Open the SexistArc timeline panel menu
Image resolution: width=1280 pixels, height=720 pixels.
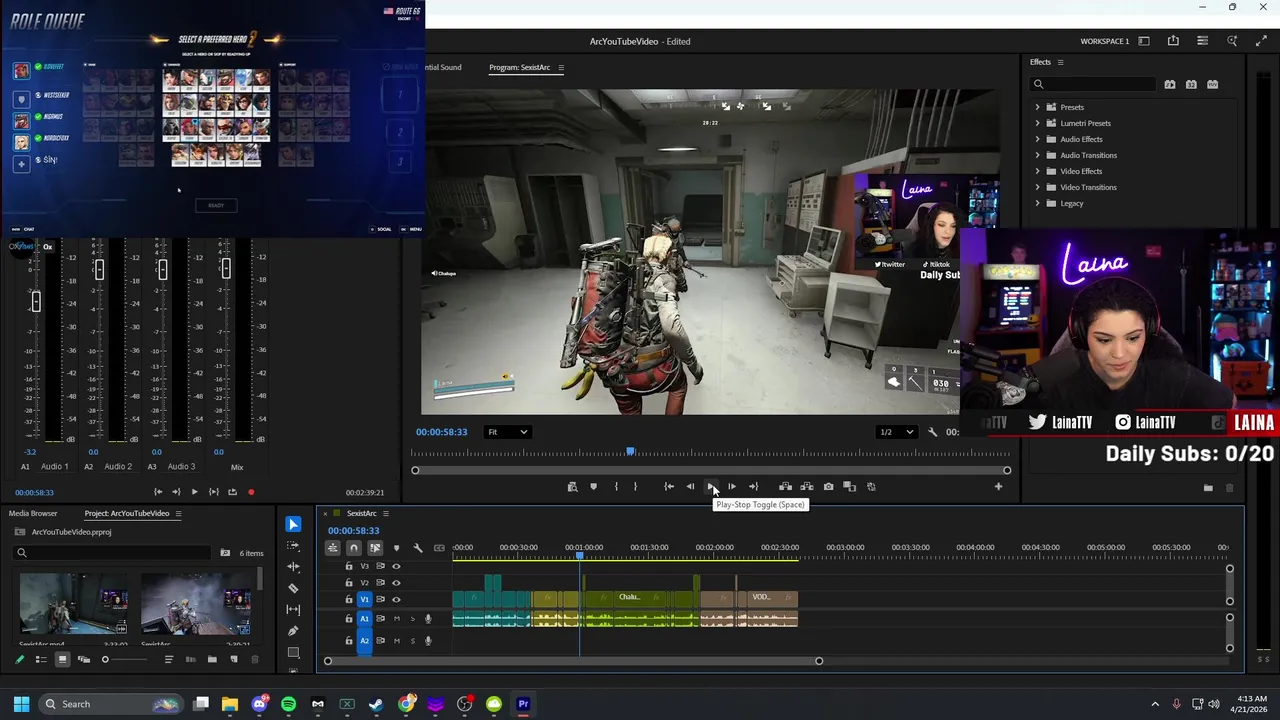(385, 513)
